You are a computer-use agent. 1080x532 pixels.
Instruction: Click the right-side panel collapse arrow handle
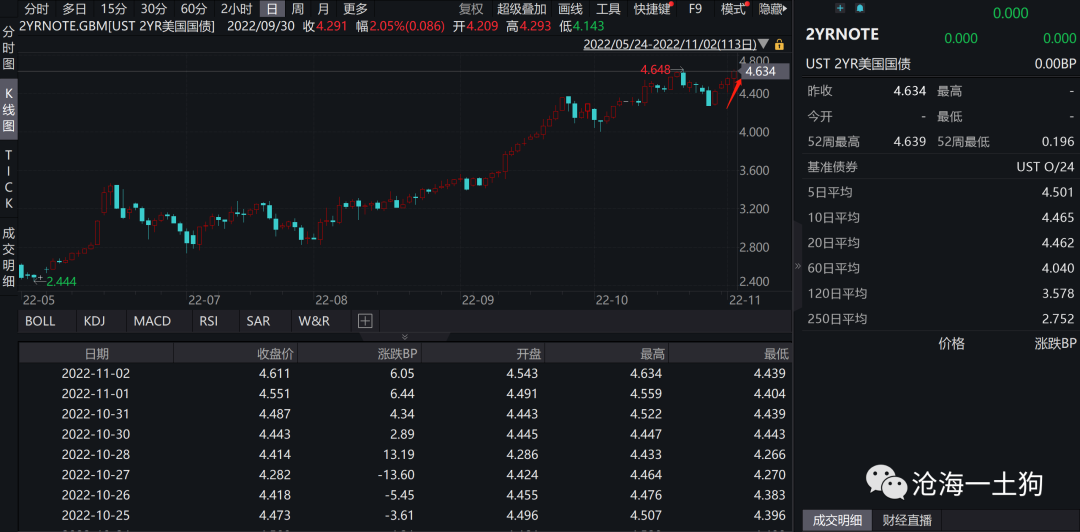(797, 267)
